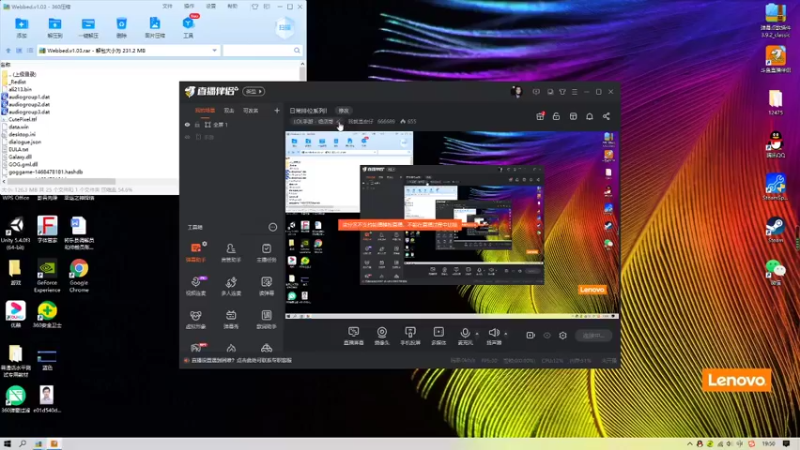Click the search magnifier icon in 360压缩
Image resolution: width=800 pixels, height=450 pixels.
point(297,51)
